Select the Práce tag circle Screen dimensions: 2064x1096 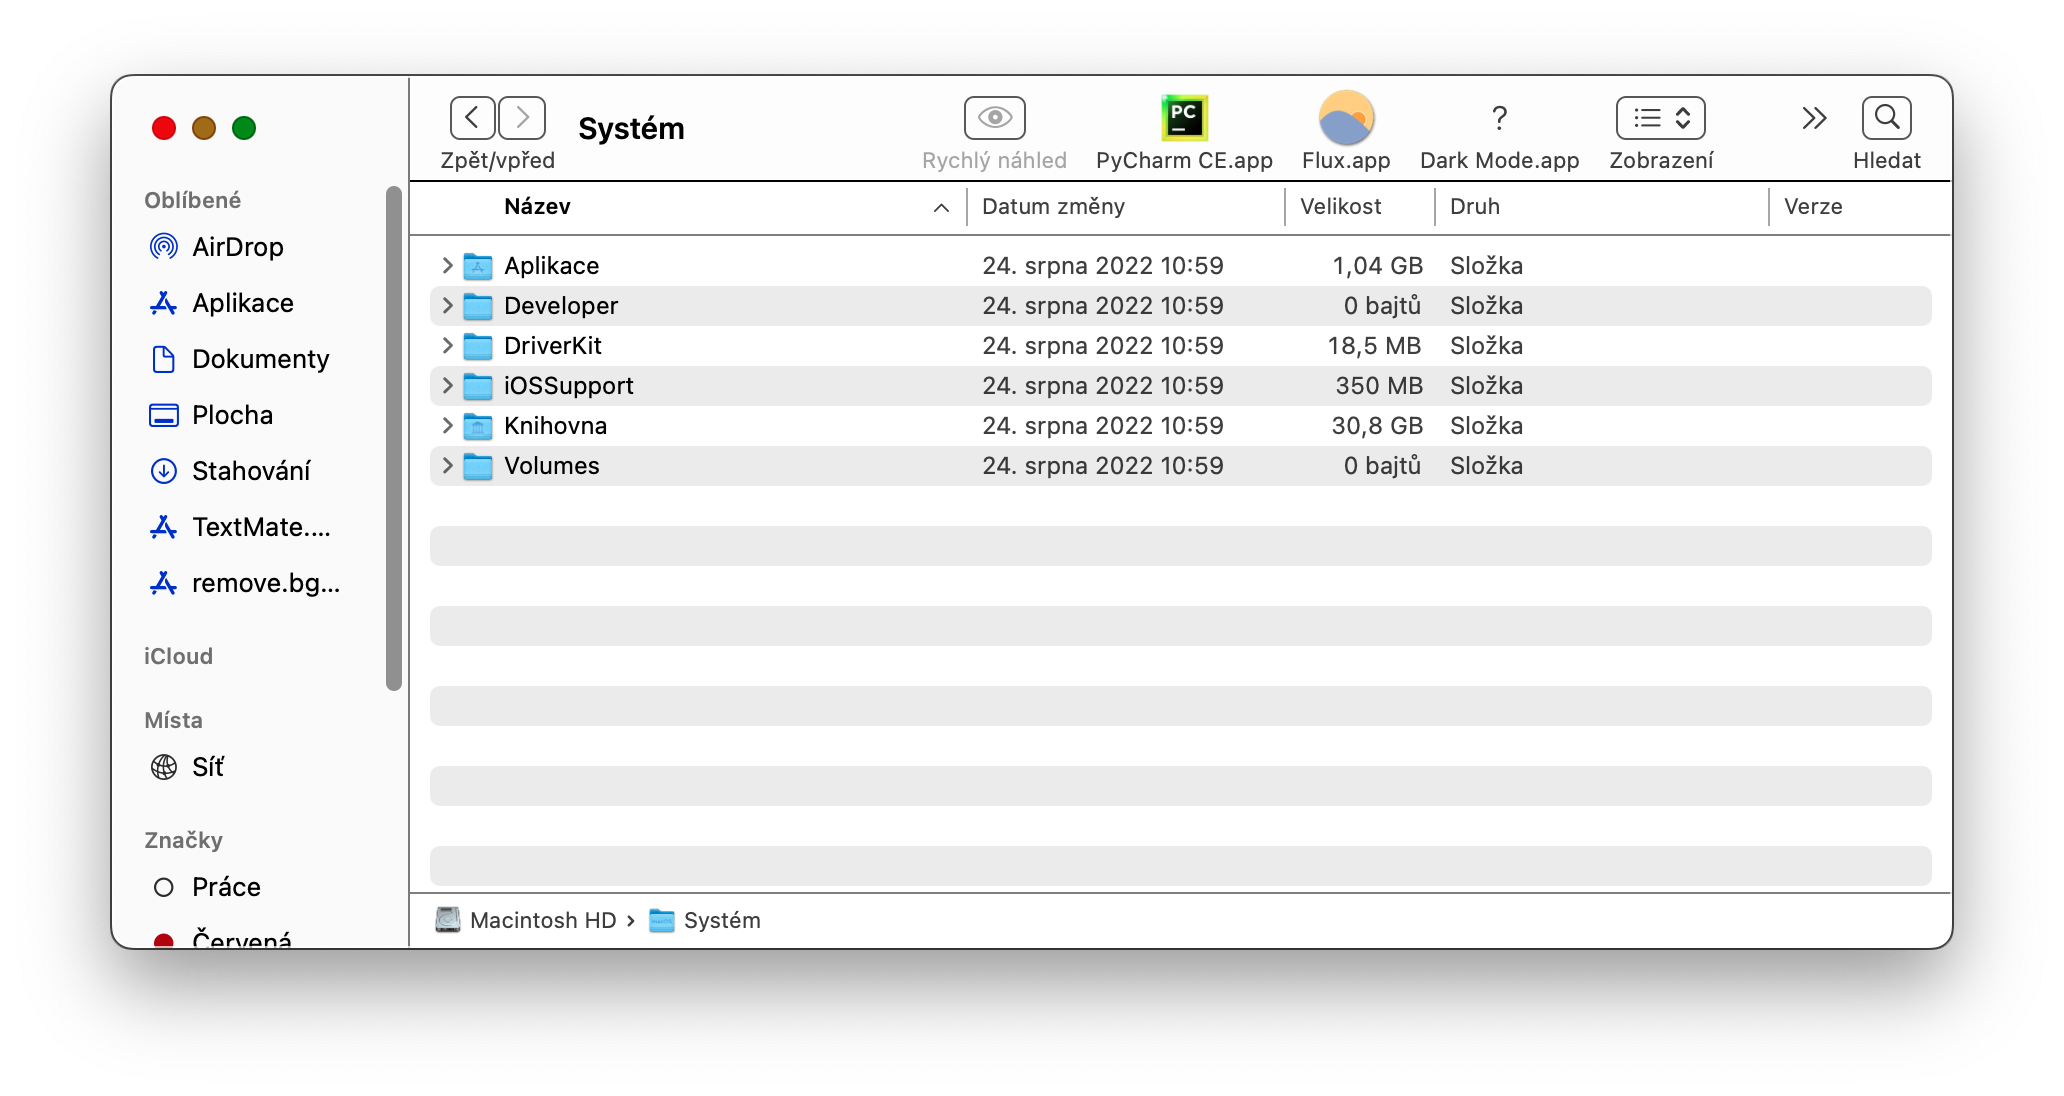pos(164,887)
